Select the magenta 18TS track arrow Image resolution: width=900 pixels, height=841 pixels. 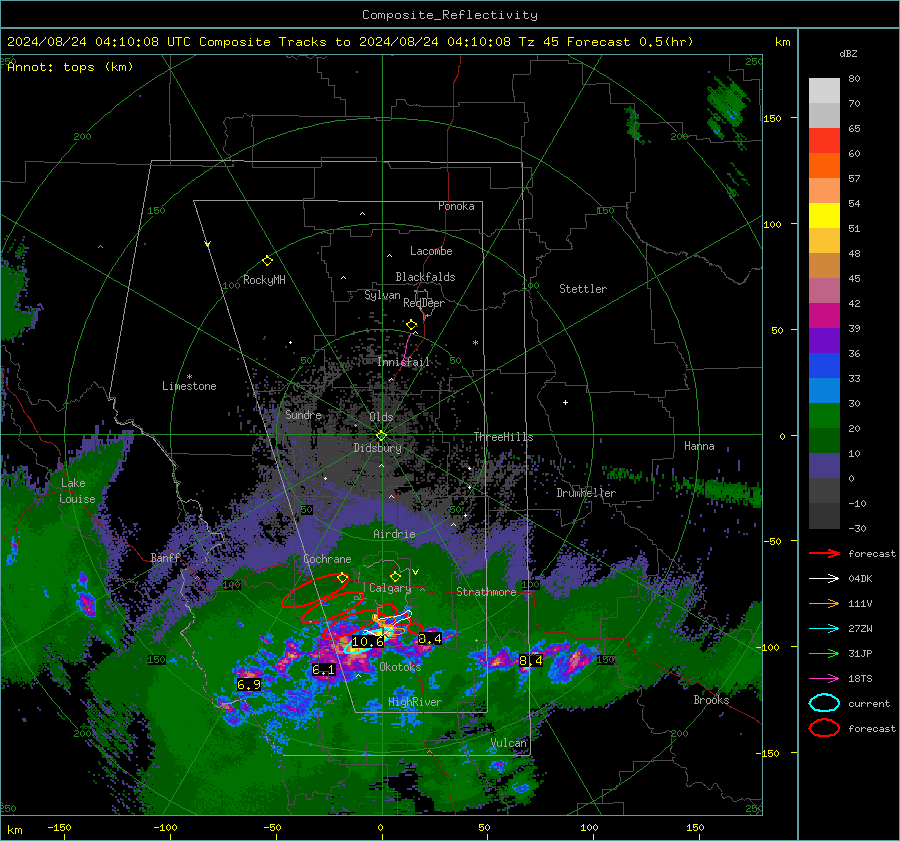[824, 679]
